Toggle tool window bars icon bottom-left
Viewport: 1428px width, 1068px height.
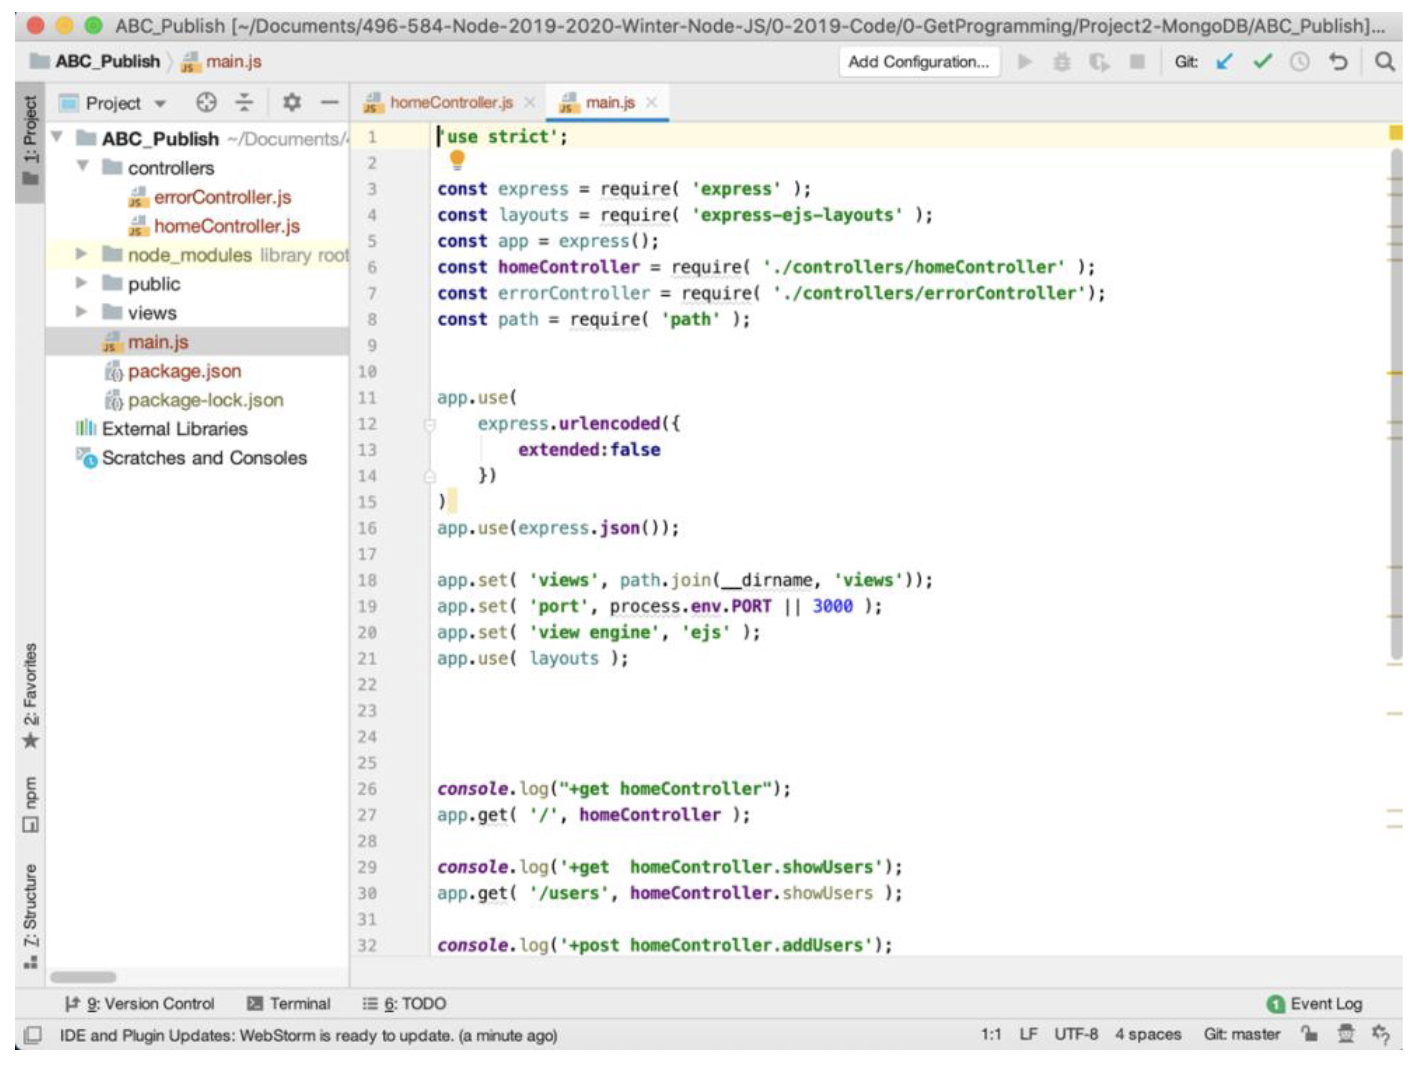tap(32, 1035)
